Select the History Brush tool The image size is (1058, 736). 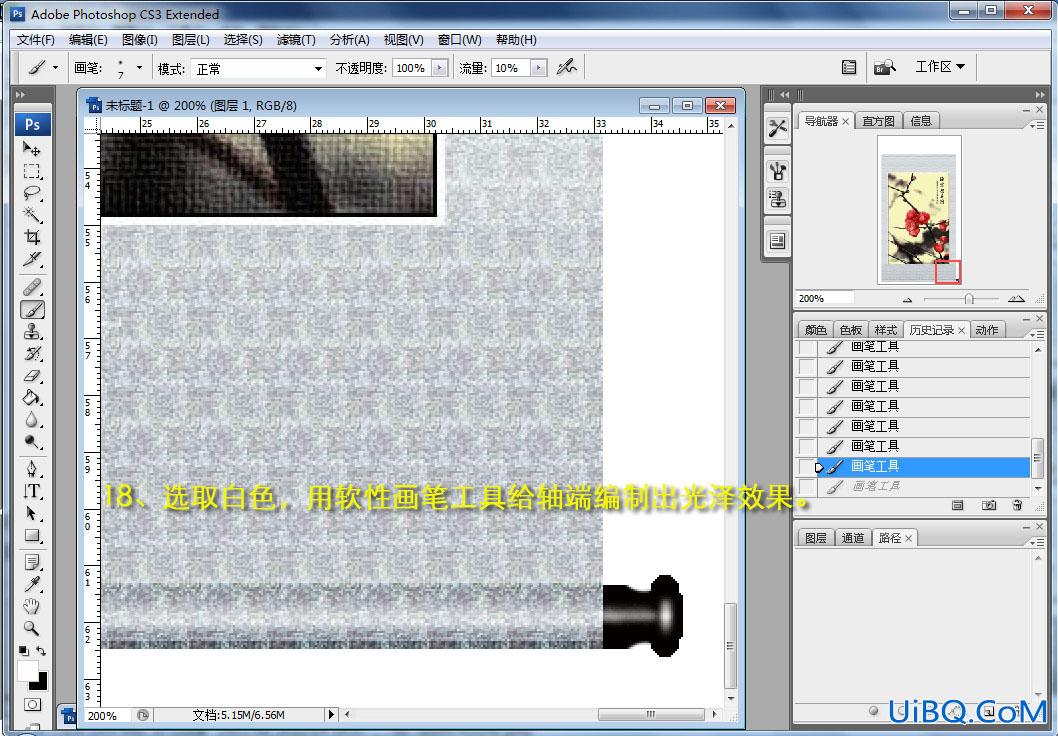pyautogui.click(x=32, y=353)
